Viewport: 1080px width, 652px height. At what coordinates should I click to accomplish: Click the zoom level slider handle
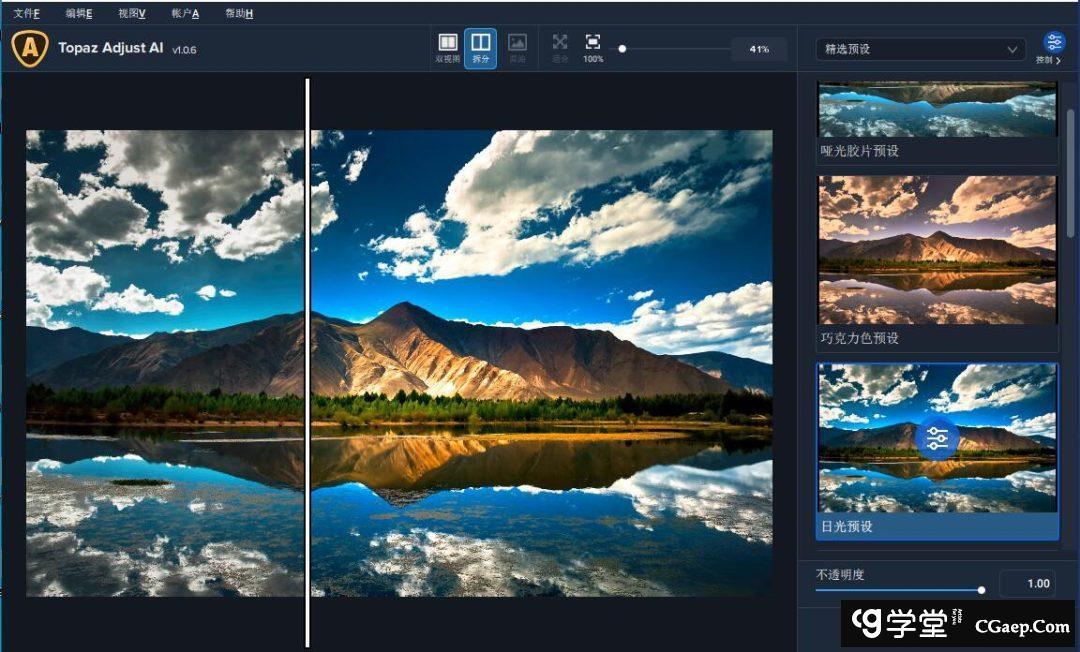[x=622, y=48]
